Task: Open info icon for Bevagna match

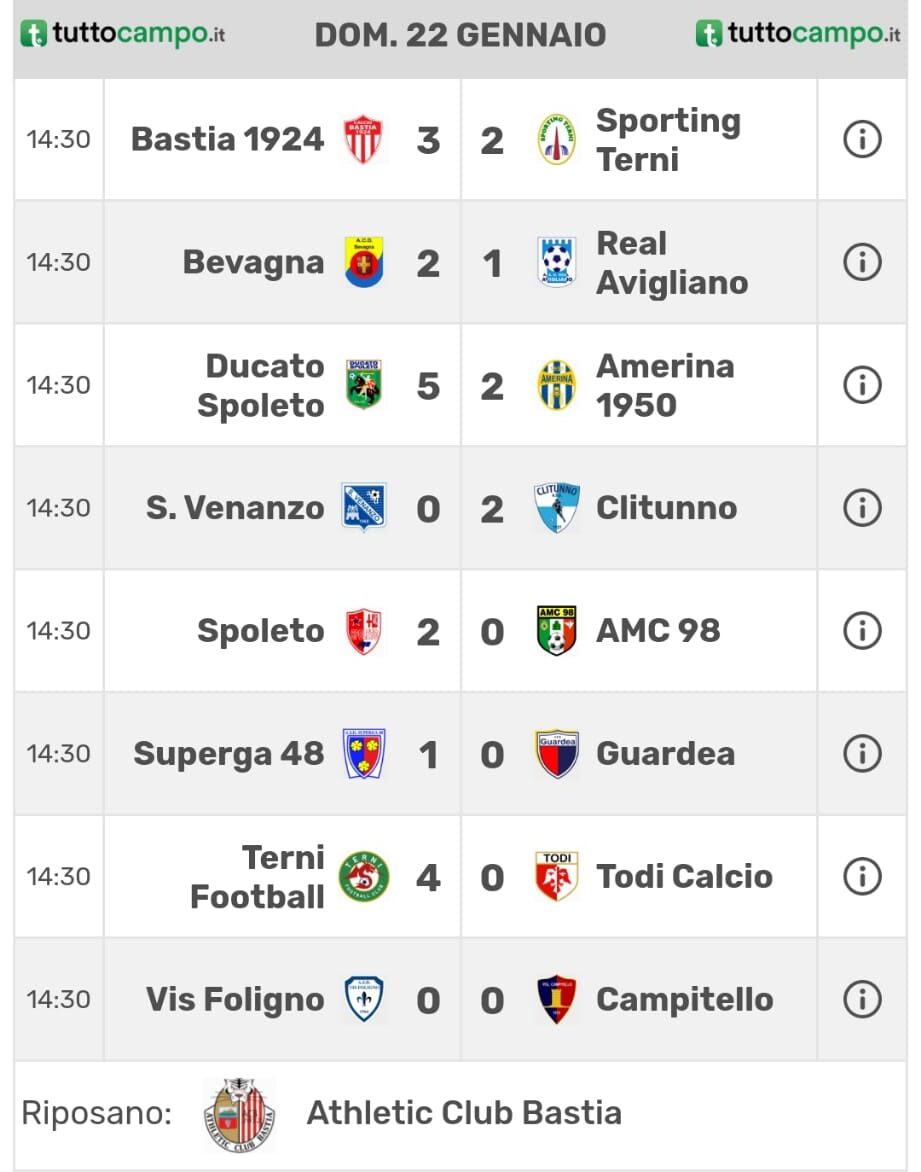Action: [x=862, y=262]
